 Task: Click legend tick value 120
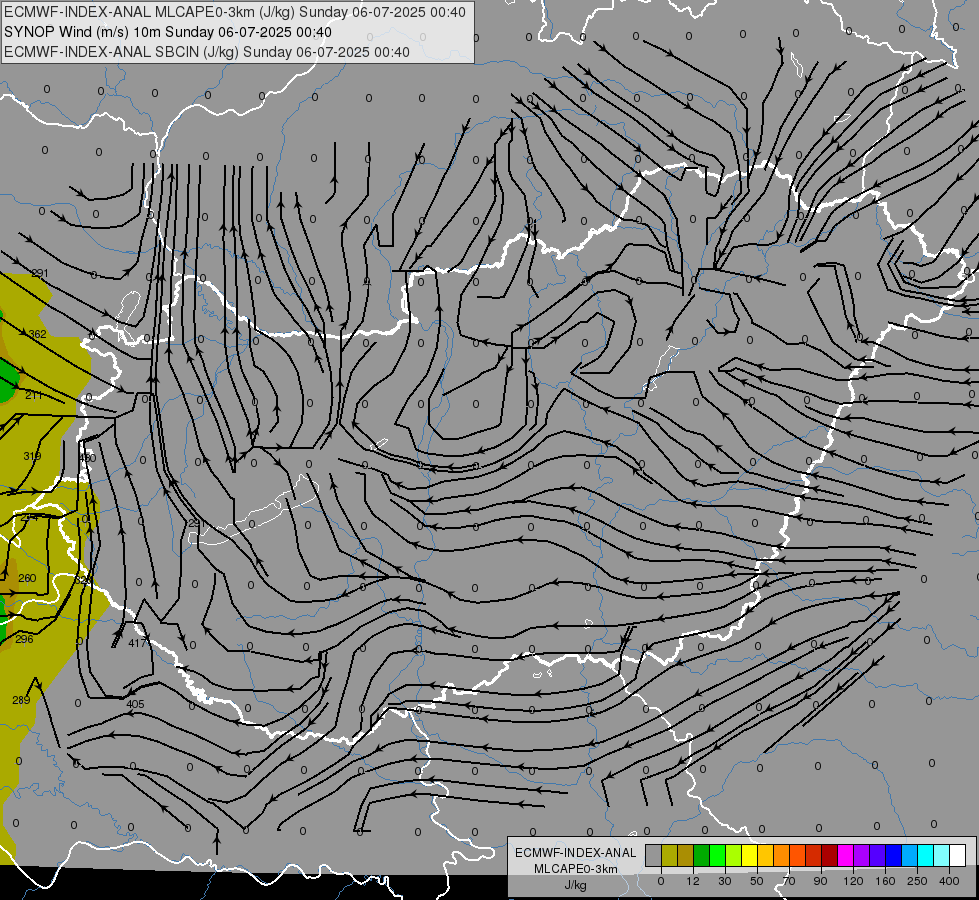click(853, 881)
